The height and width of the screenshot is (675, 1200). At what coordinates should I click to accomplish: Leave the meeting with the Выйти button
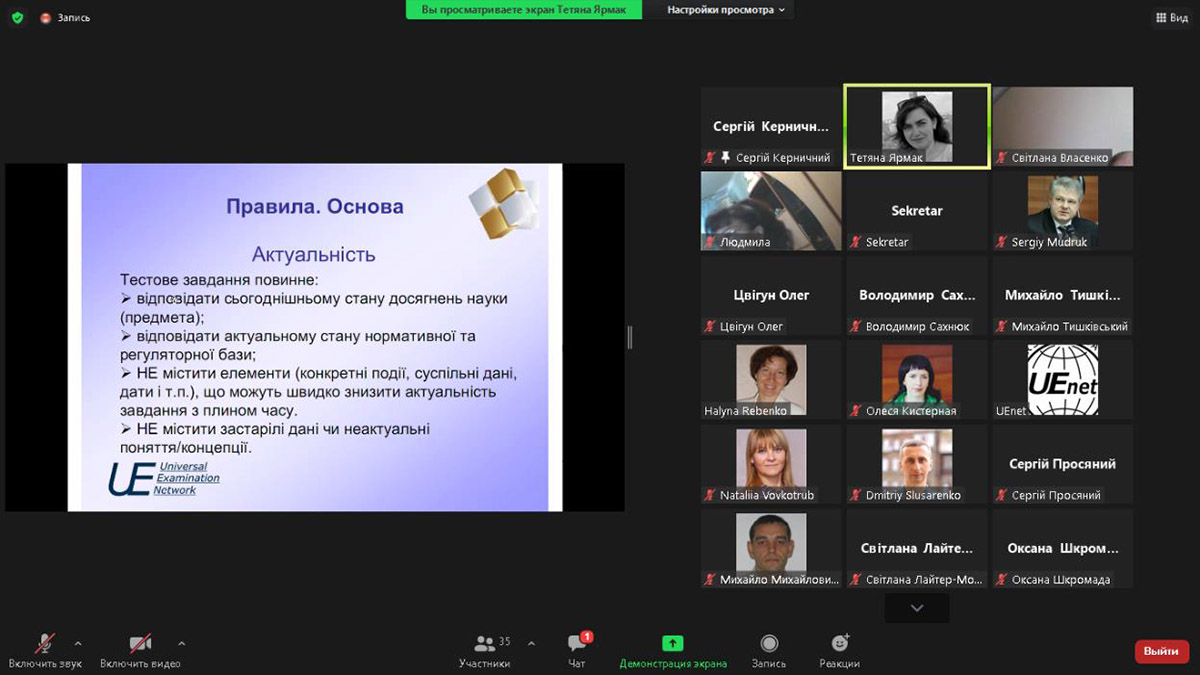1161,651
